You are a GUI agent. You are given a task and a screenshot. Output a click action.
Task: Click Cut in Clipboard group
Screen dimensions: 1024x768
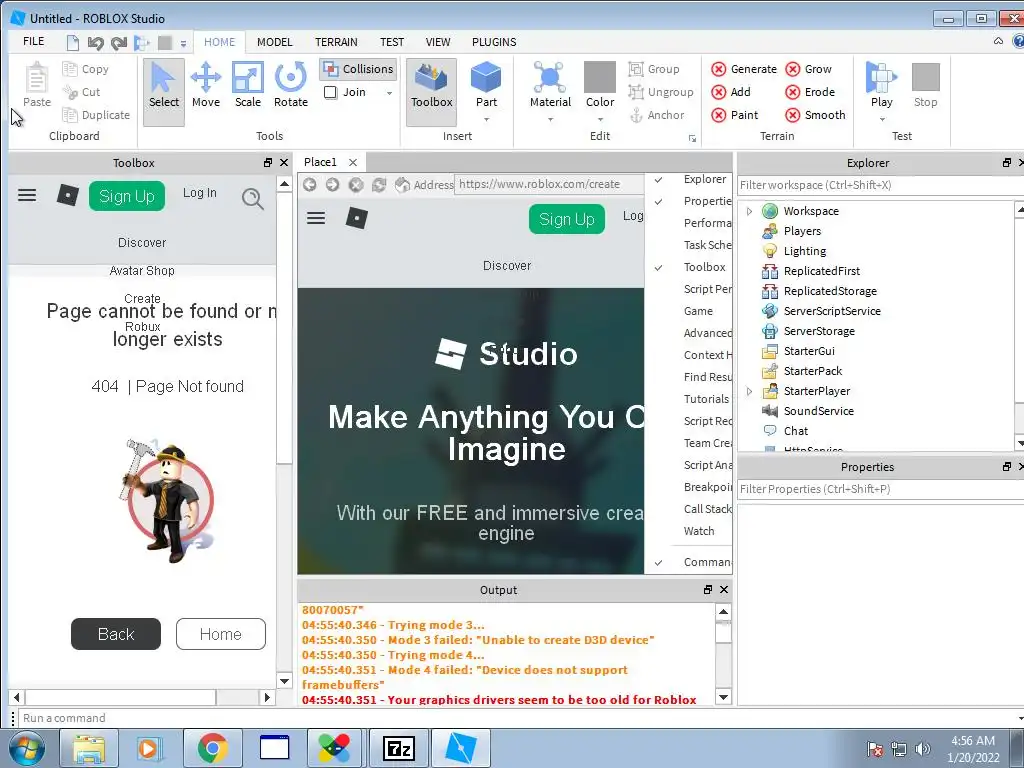click(82, 92)
